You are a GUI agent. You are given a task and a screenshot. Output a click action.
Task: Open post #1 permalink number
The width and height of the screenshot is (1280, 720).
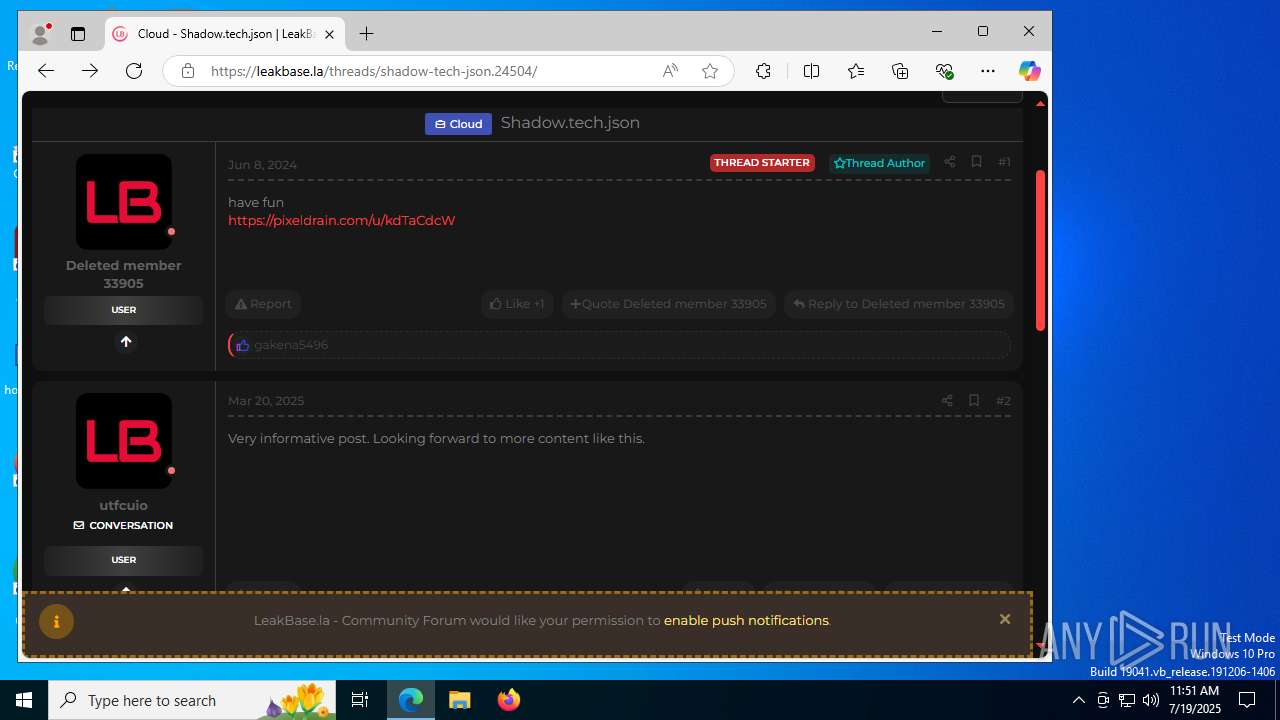click(x=1004, y=162)
